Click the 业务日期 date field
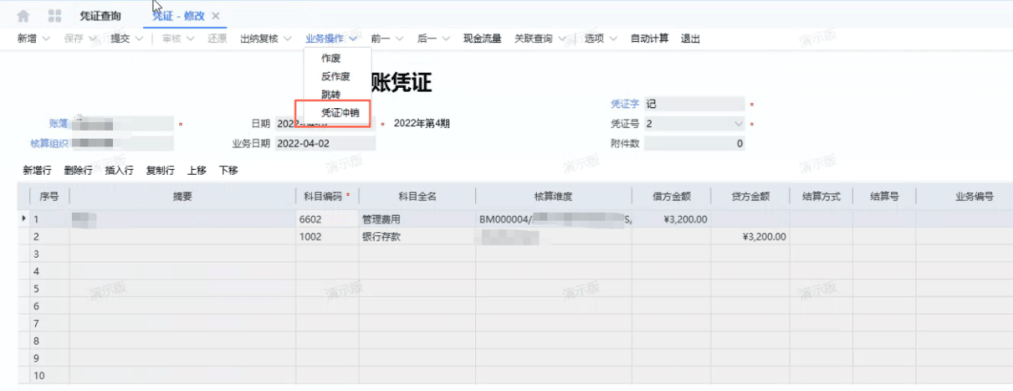1013x391 pixels. pos(325,143)
